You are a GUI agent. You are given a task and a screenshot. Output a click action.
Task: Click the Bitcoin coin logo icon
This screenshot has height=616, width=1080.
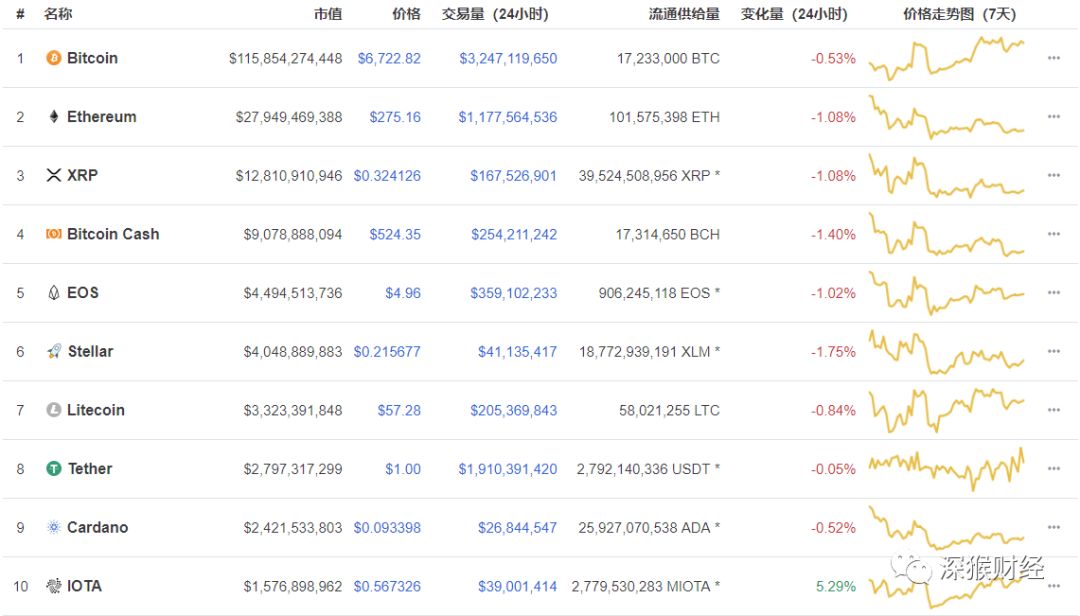point(54,58)
